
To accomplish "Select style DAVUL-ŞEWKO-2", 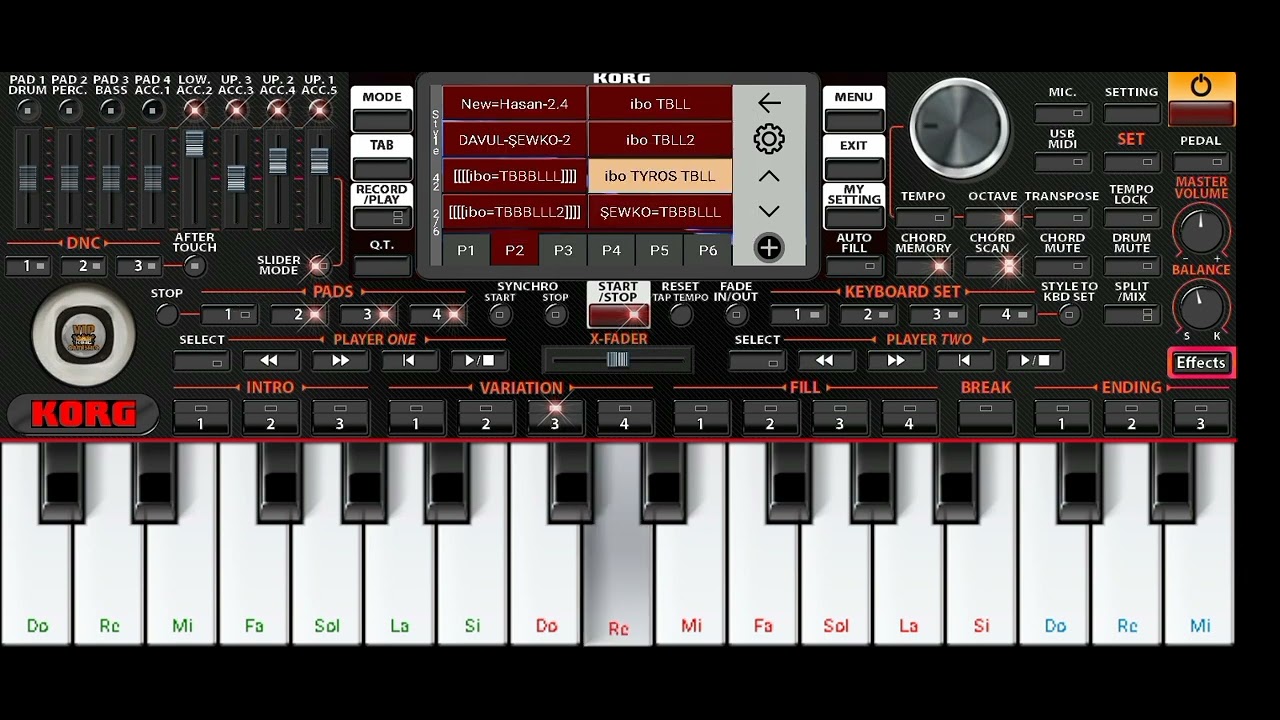I will [x=515, y=140].
